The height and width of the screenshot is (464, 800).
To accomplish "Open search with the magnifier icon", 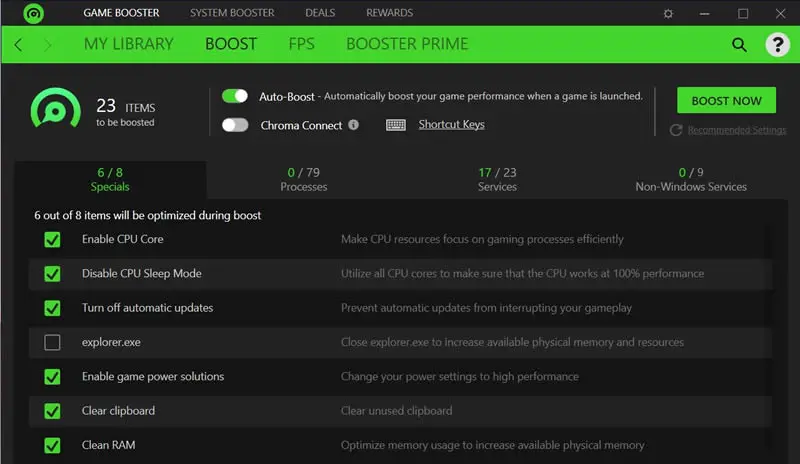I will pos(739,45).
